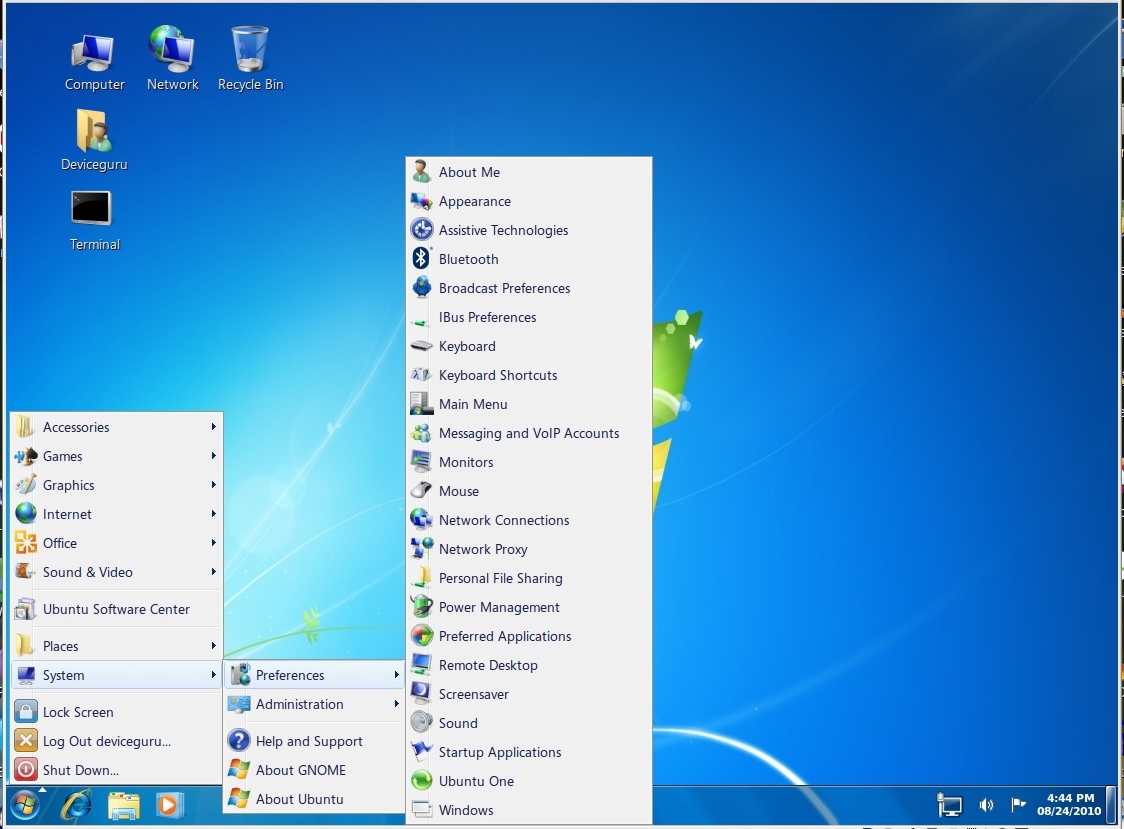
Task: Launch the media player icon in taskbar
Action: click(169, 805)
